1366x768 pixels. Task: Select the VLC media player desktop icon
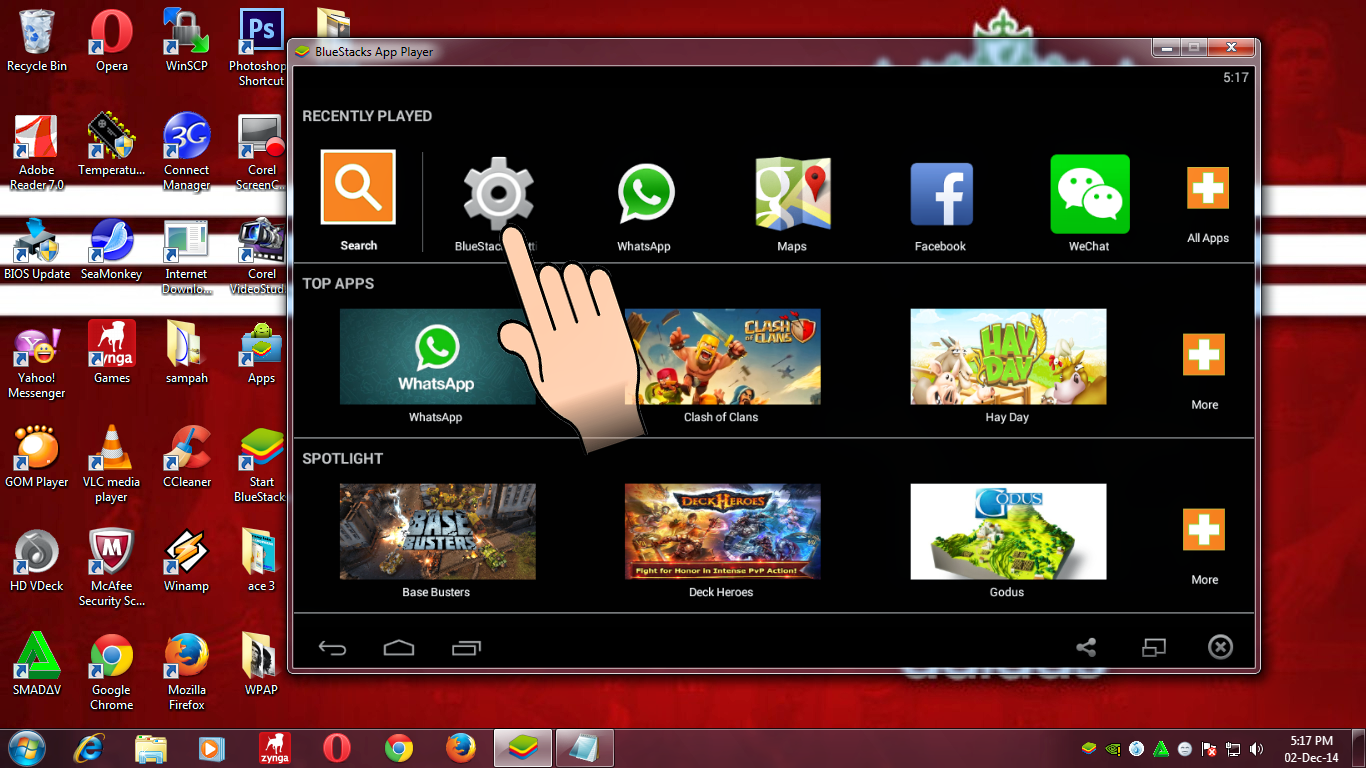click(x=112, y=464)
